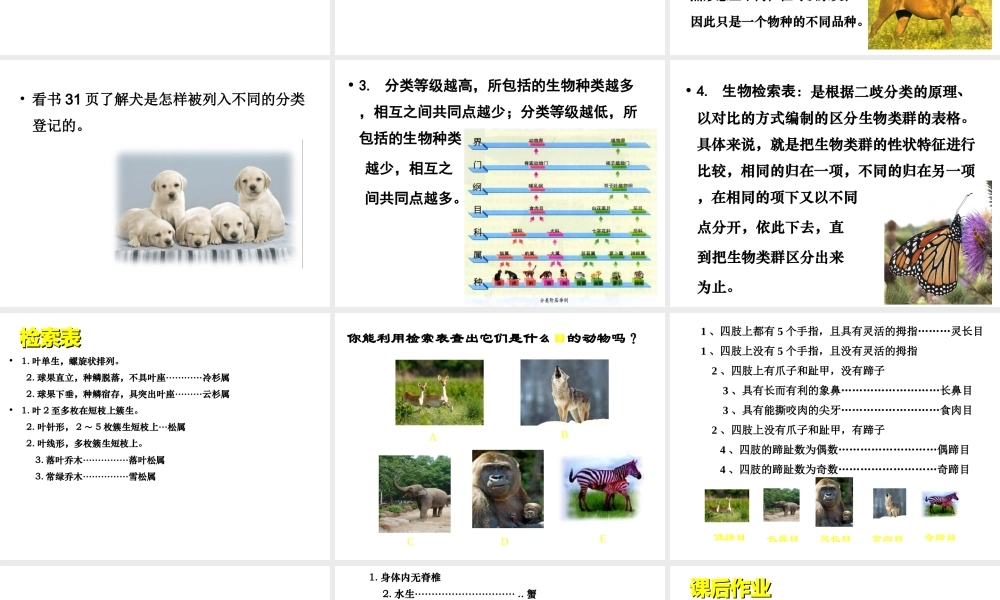This screenshot has width=1000, height=600.
Task: Click the line '2、四肢上有爪子和趾甲，没有蹄子'
Action: coord(798,370)
